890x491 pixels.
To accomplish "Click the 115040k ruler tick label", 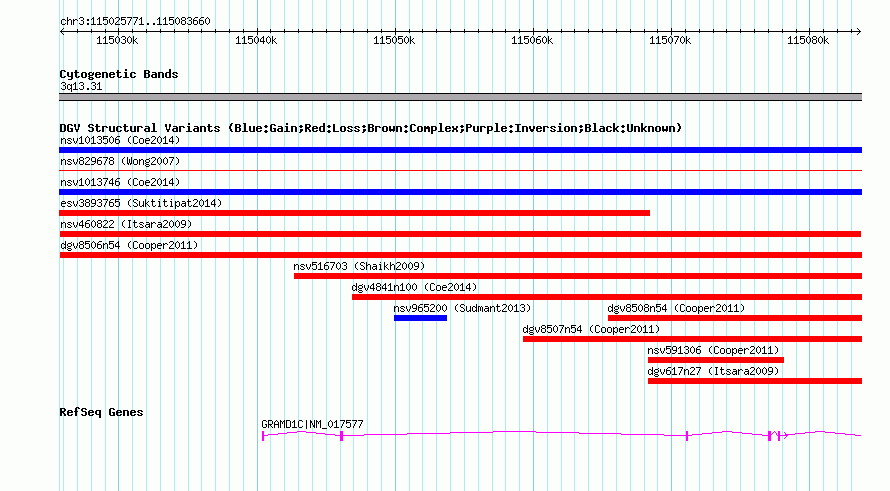I will tap(256, 40).
